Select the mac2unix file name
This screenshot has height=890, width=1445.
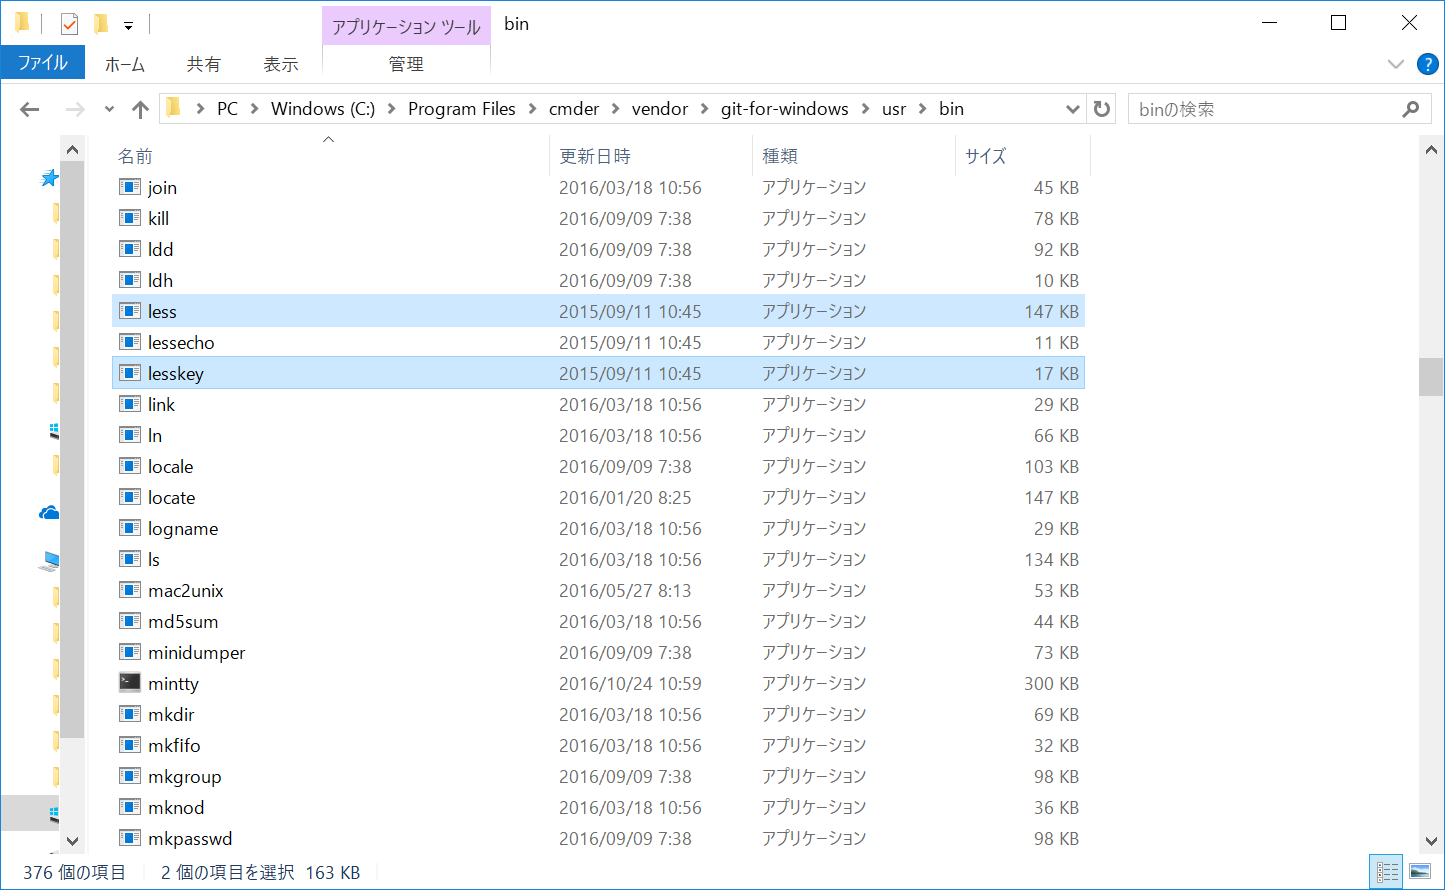coord(186,591)
